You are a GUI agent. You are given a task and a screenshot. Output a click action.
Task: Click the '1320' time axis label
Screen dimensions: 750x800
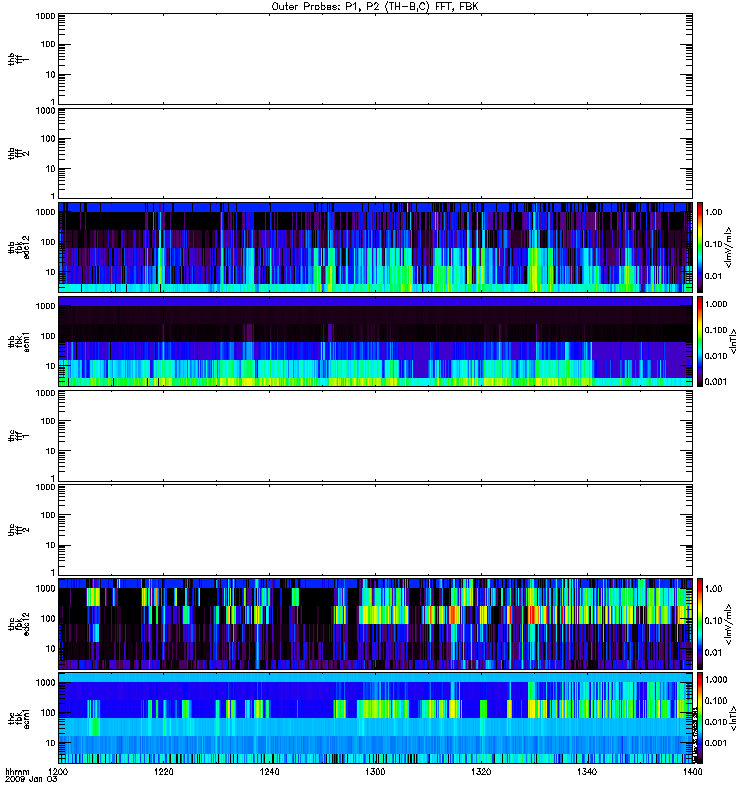481,771
